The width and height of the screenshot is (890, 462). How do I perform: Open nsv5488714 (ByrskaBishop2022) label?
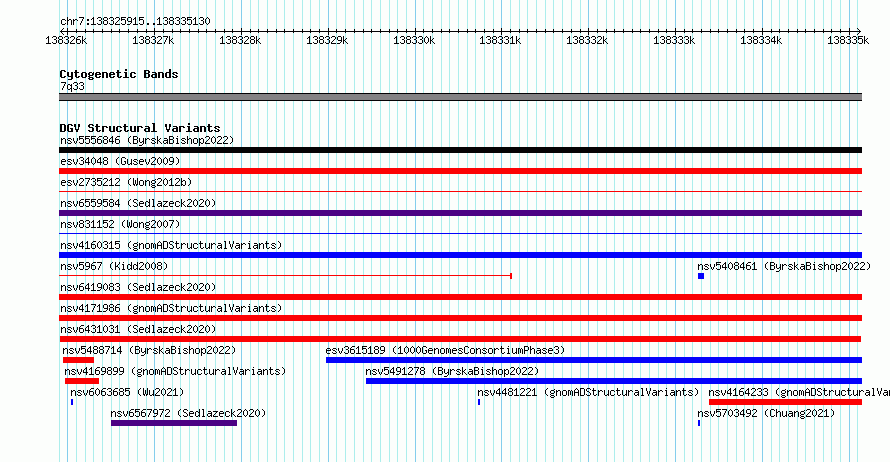point(149,350)
